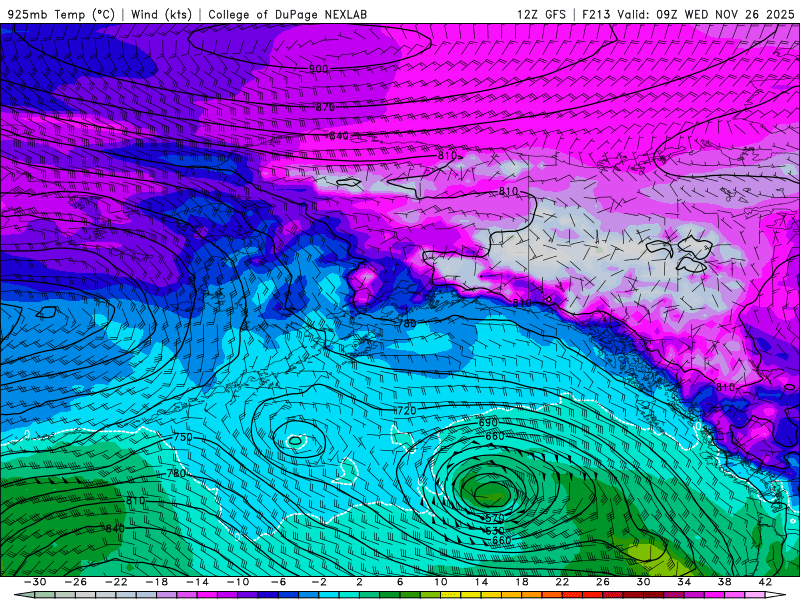Click the 38 tick label on the color bar
This screenshot has height=600, width=800.
tap(724, 582)
